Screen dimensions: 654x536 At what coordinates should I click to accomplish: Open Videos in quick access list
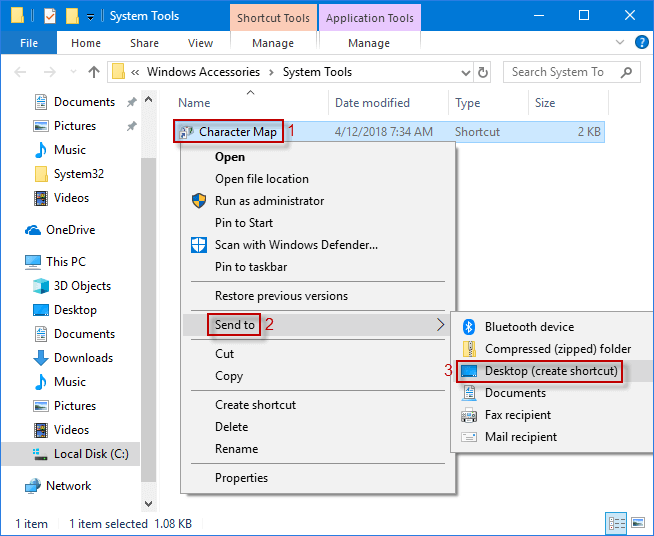click(71, 198)
